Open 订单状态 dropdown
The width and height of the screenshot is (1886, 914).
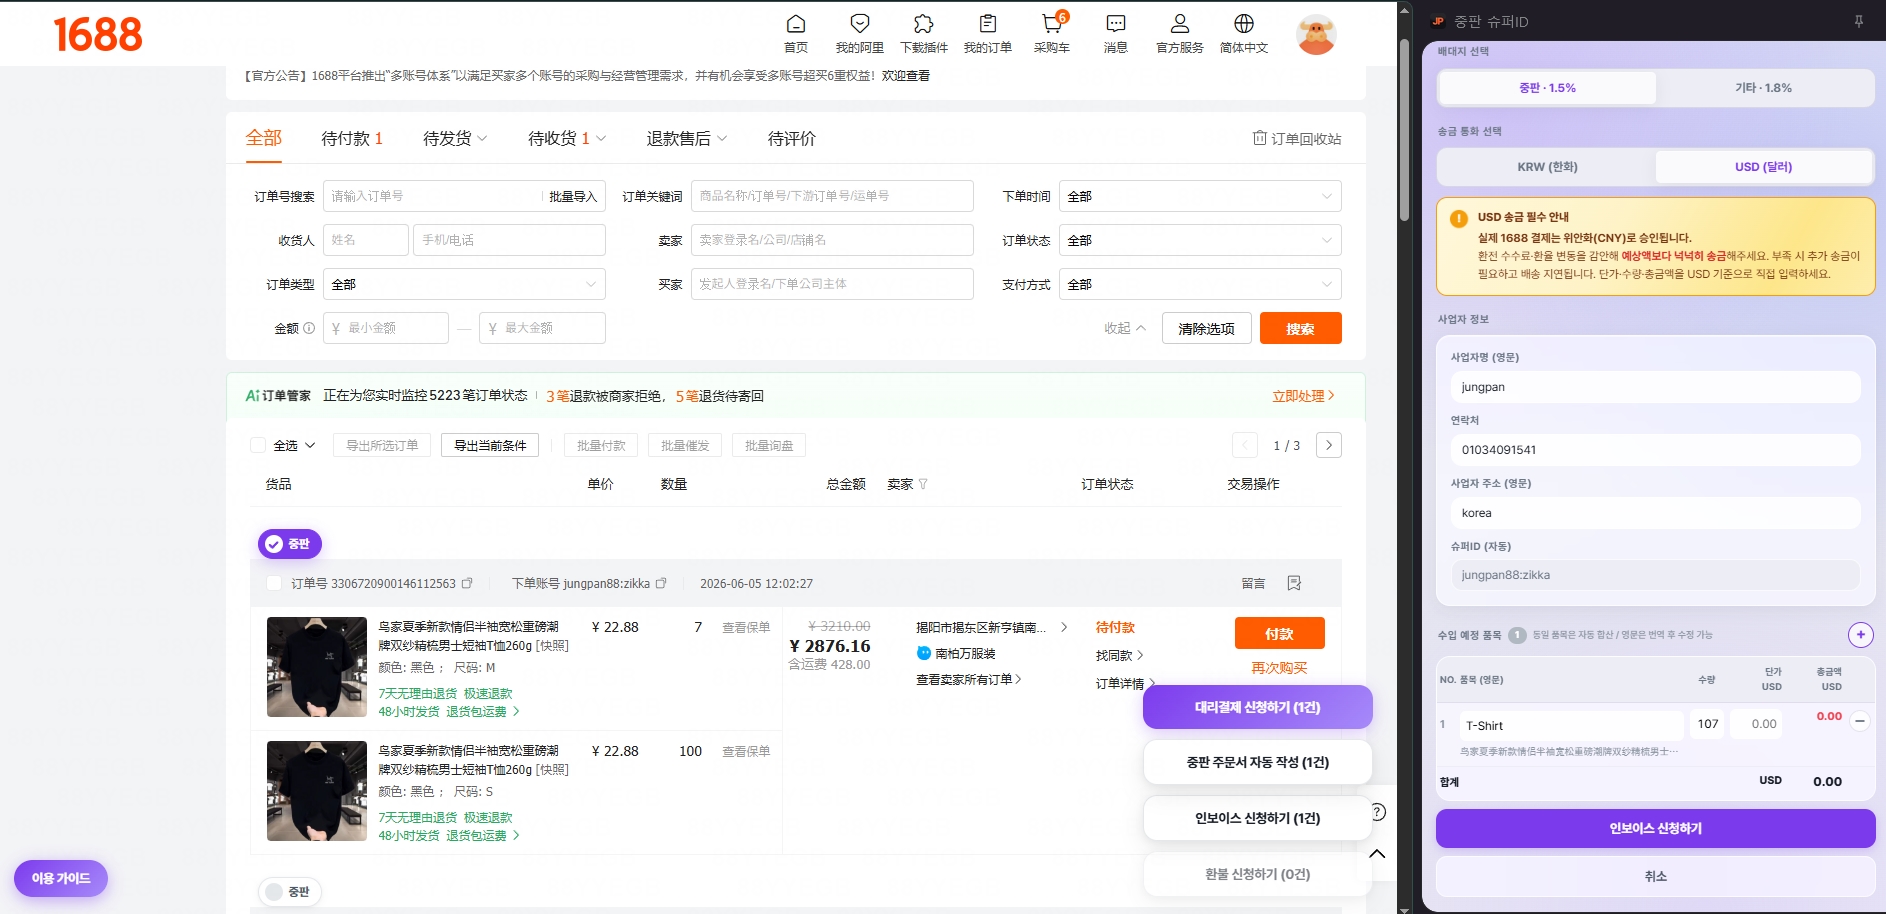1200,240
